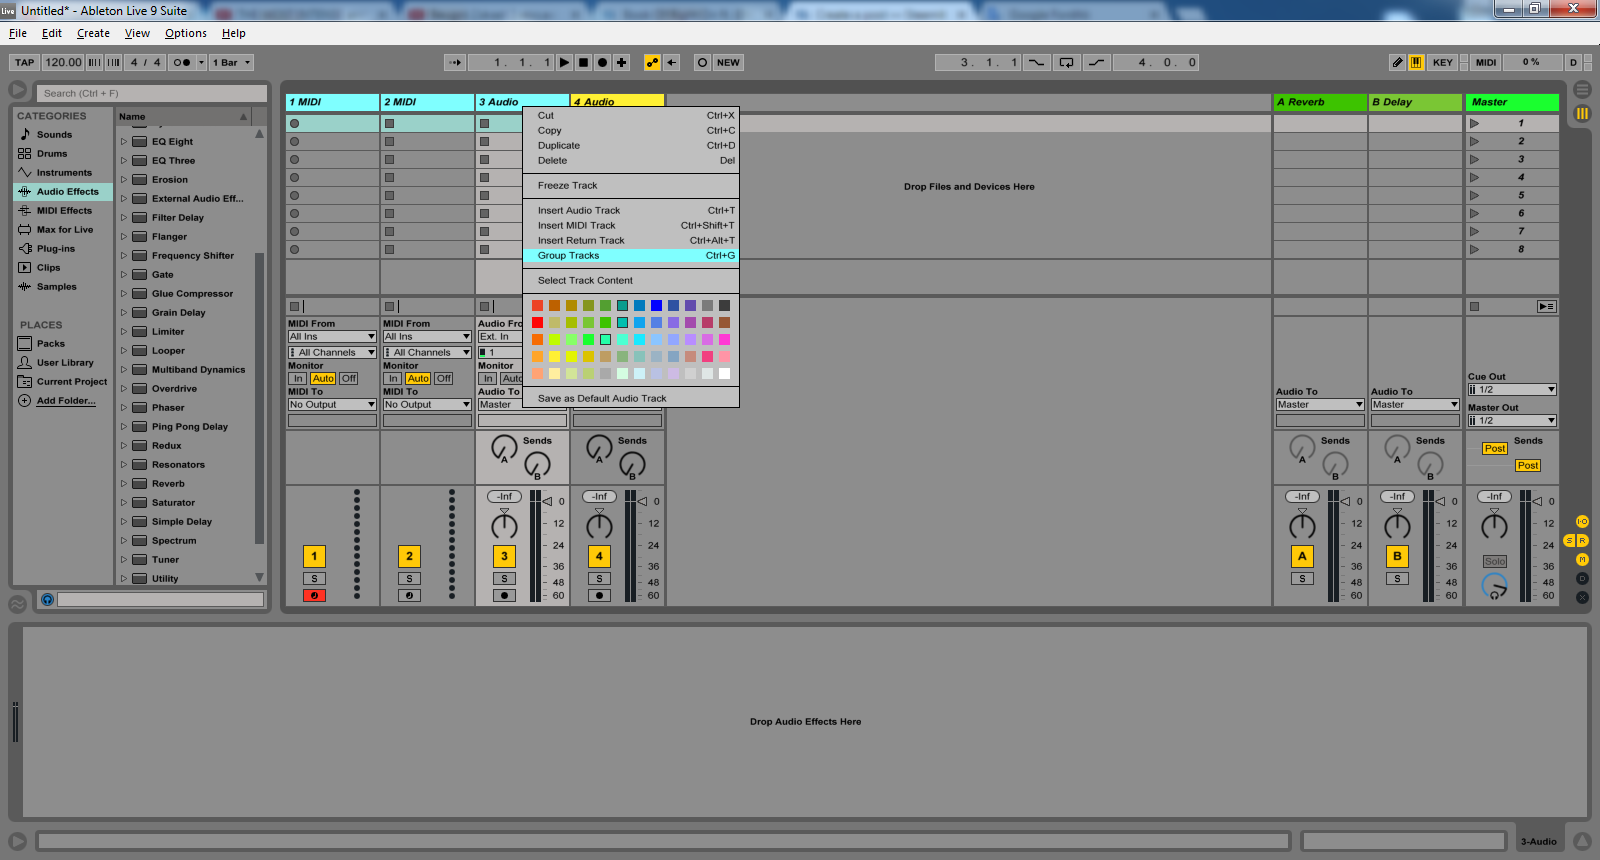Open Packs in Places

[x=50, y=343]
